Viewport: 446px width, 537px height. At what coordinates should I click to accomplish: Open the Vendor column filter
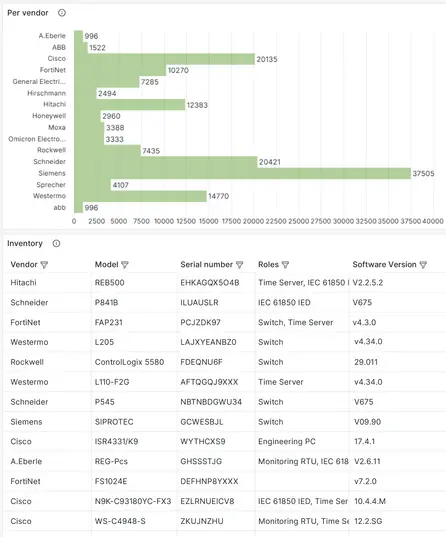pos(44,265)
